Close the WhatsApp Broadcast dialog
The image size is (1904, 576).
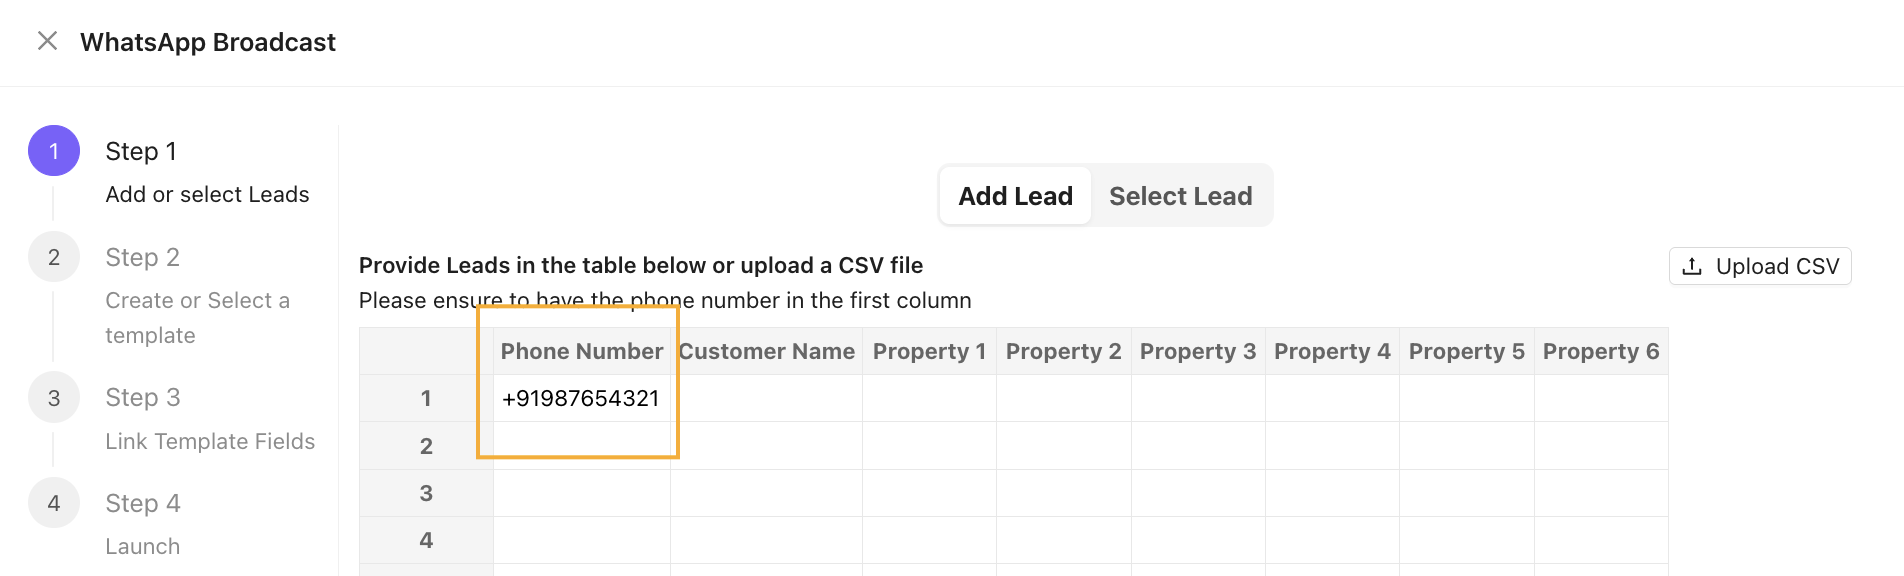(47, 41)
